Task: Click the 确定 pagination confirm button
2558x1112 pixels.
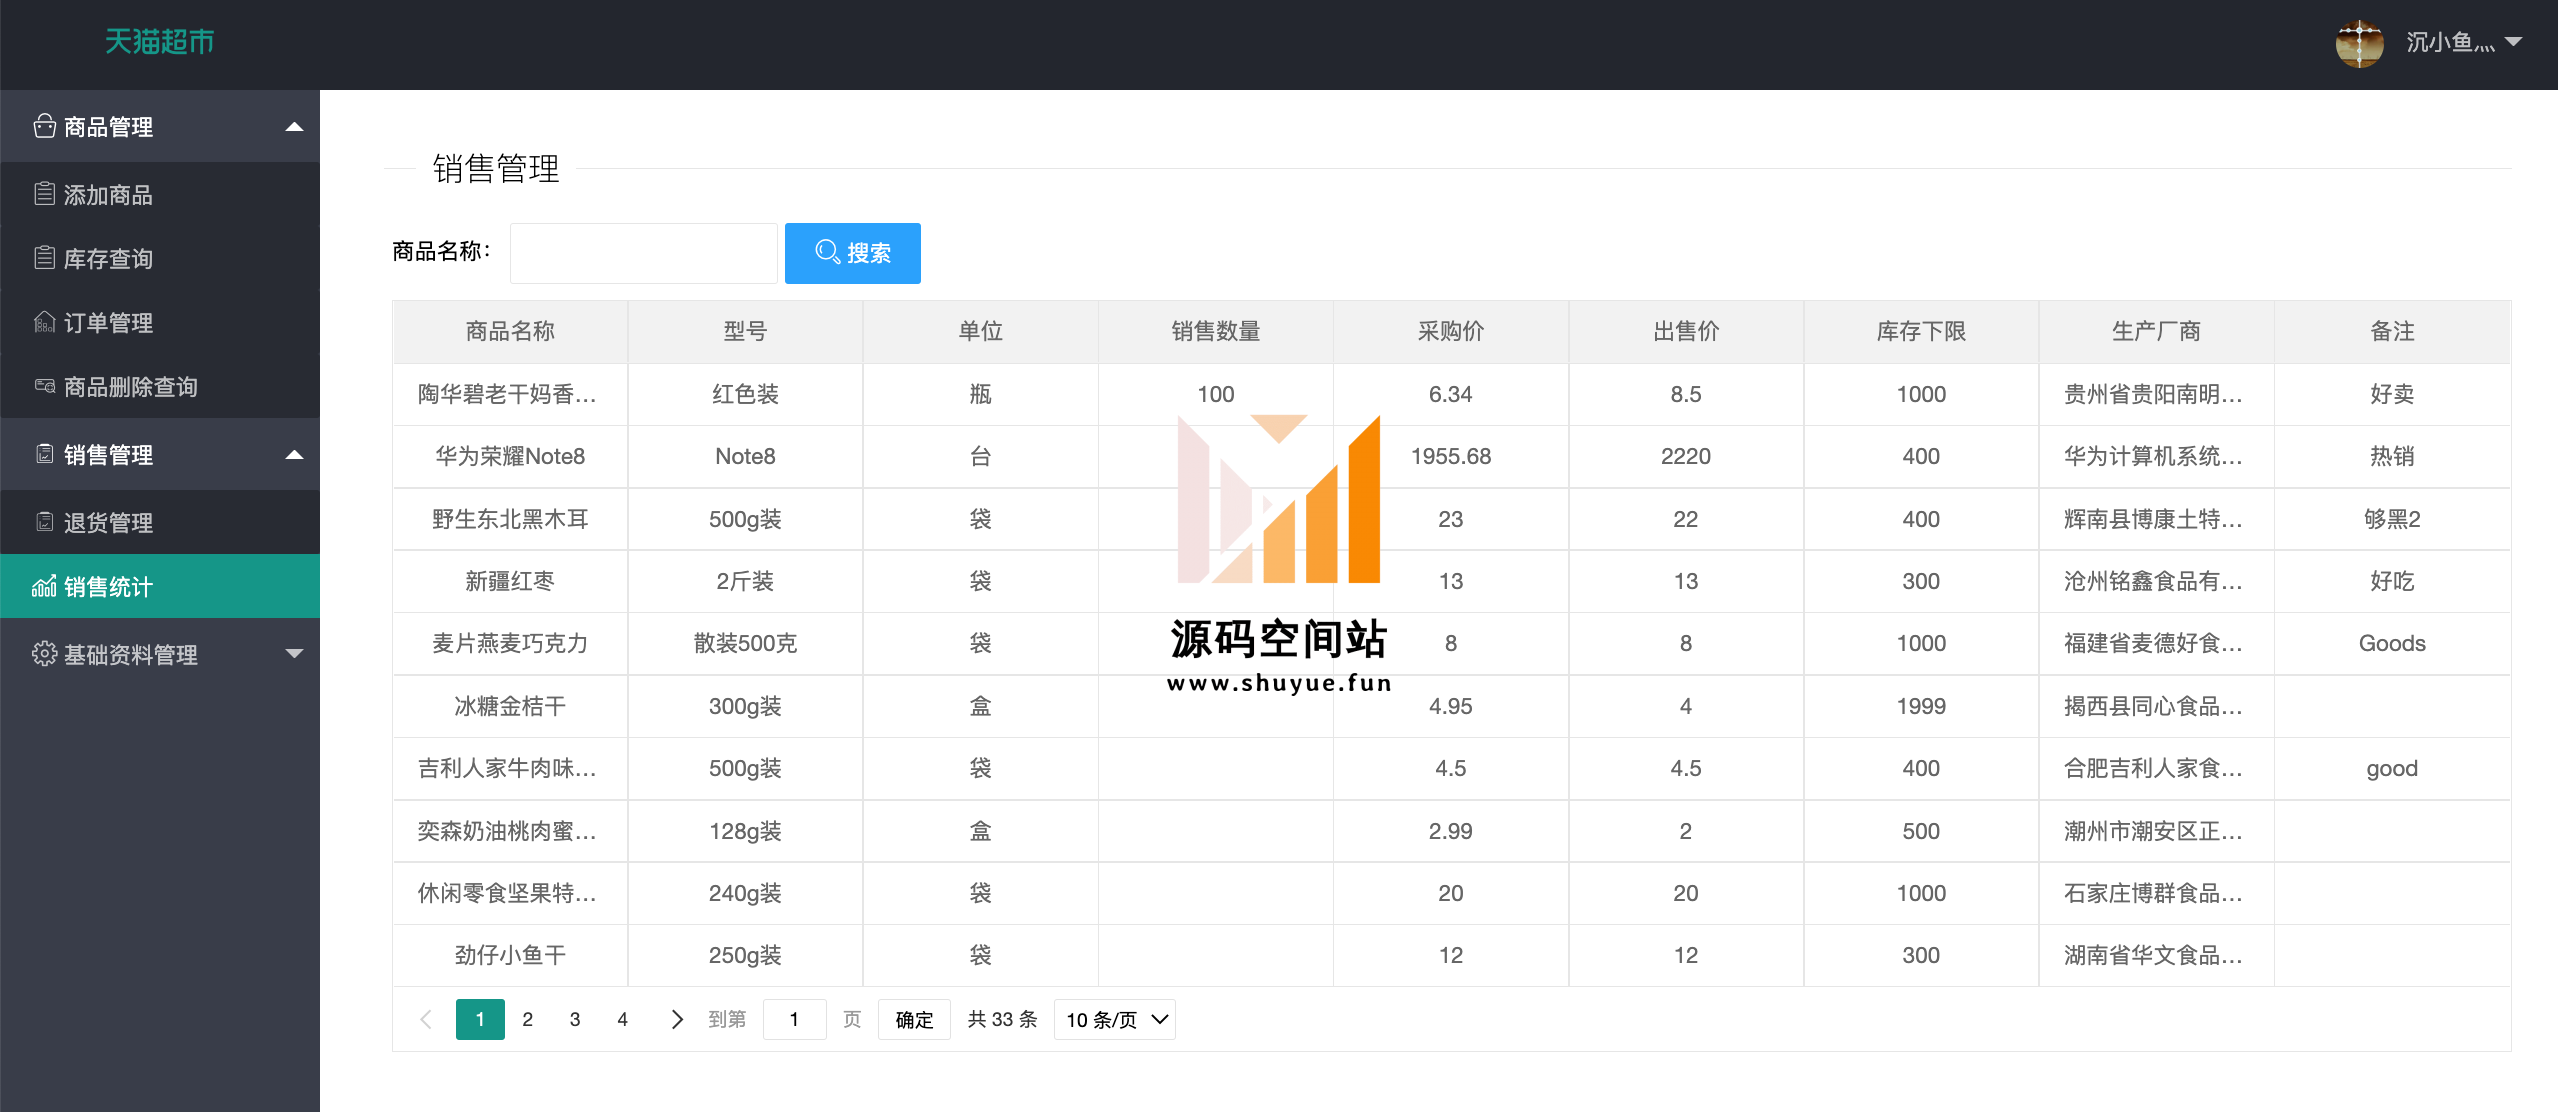Action: [x=914, y=1019]
